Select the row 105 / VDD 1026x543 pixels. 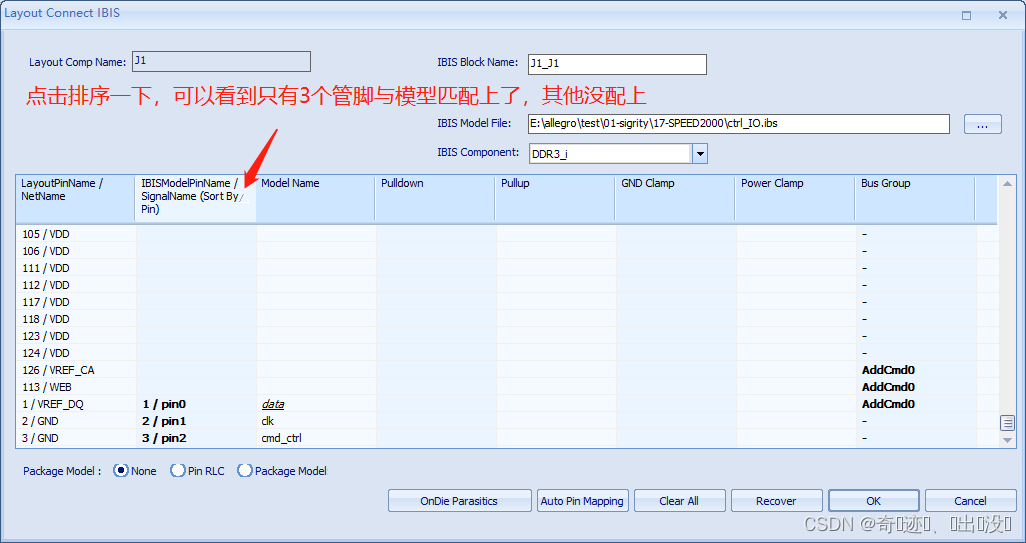[x=506, y=234]
